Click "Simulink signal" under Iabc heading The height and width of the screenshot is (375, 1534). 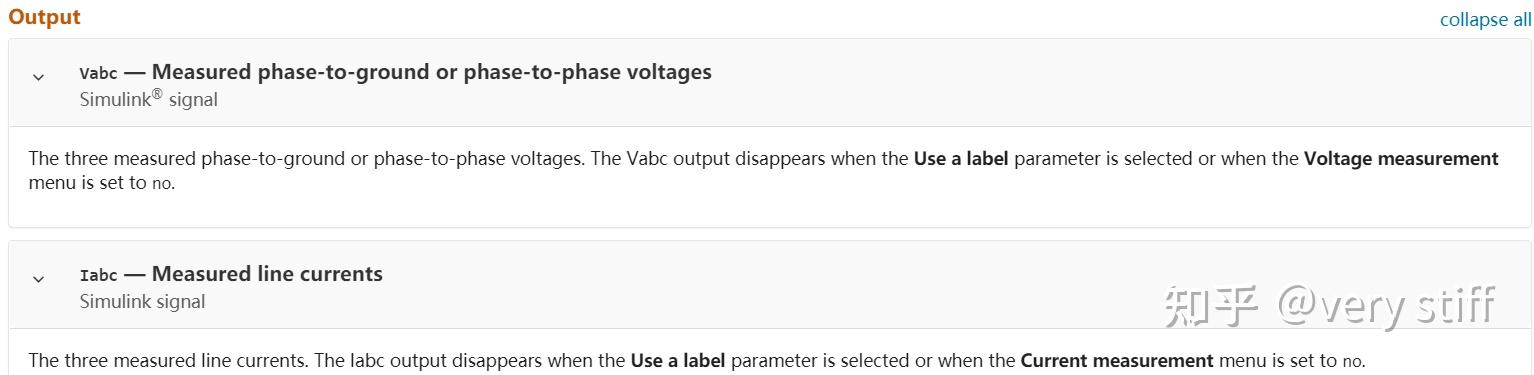click(142, 301)
